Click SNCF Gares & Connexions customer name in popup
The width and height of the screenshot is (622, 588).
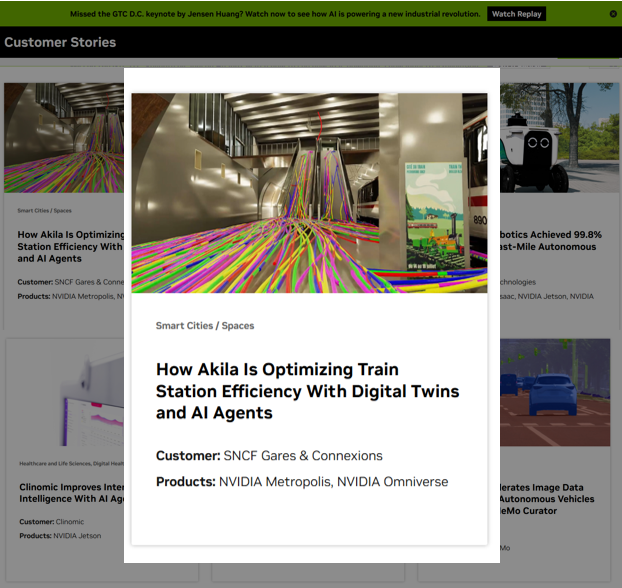(303, 456)
